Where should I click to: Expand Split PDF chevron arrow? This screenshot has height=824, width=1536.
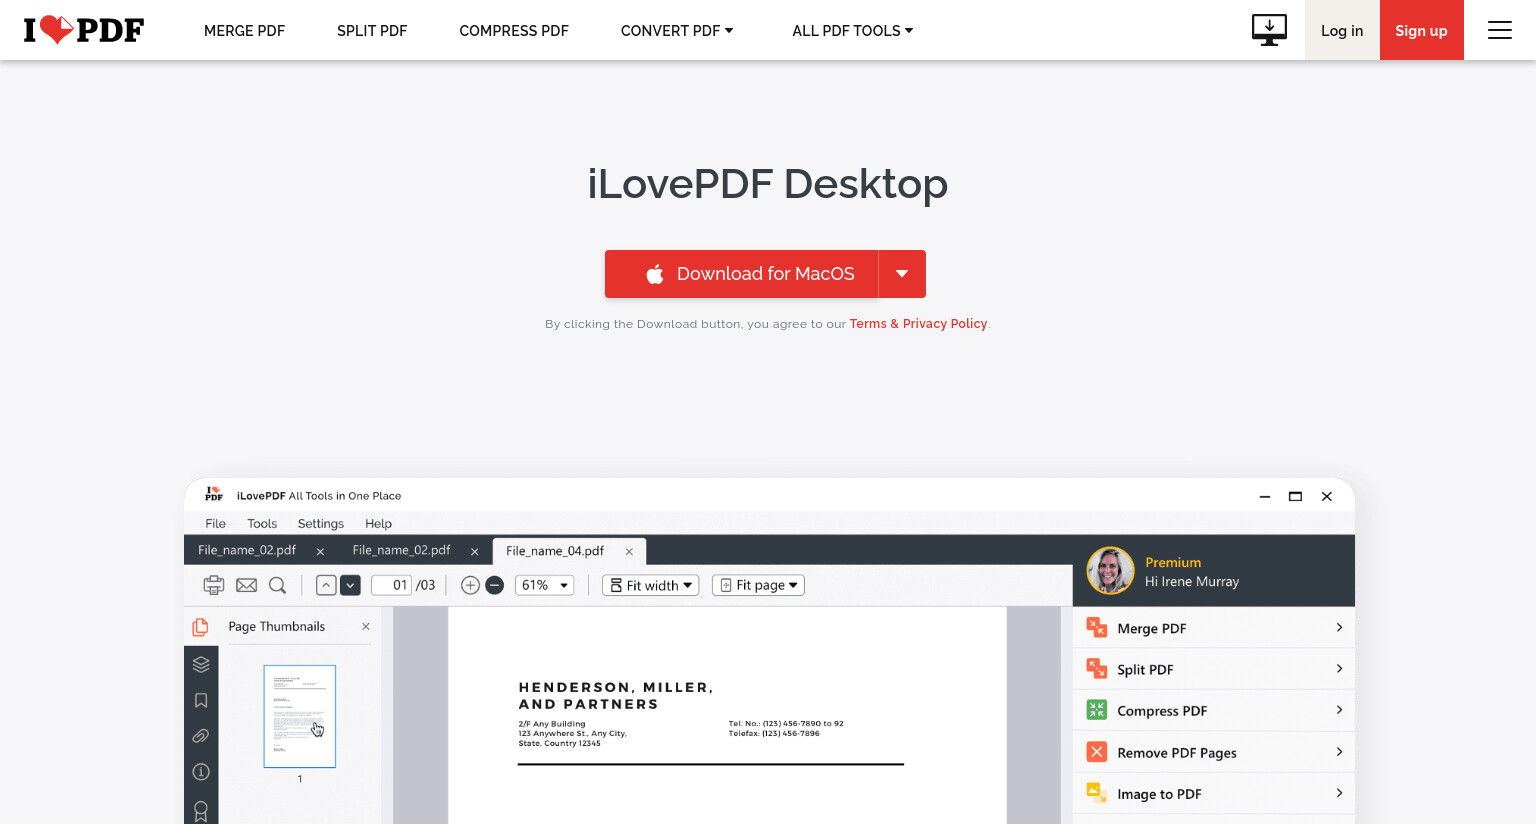1339,668
